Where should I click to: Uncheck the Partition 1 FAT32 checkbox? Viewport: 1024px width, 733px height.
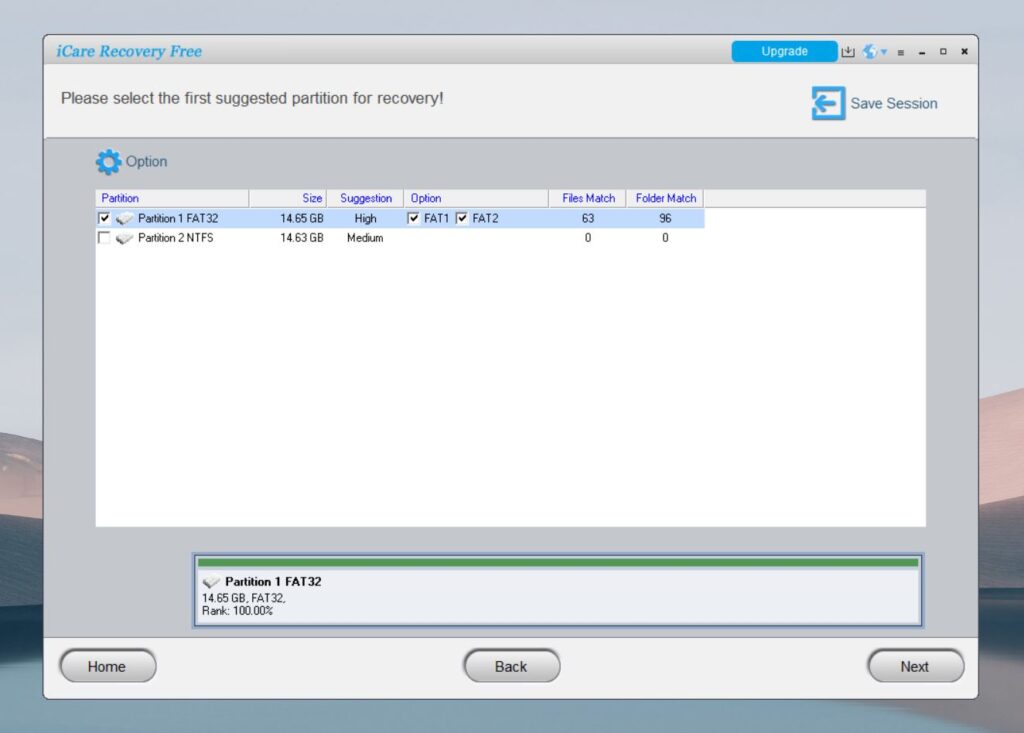click(x=104, y=218)
